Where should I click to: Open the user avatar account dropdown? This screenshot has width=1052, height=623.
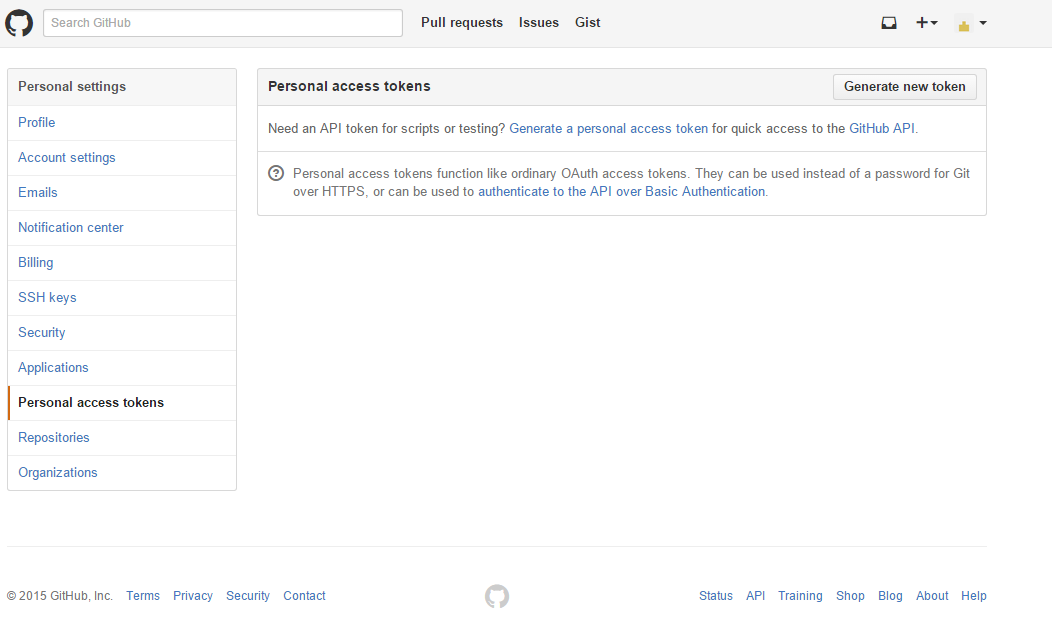[970, 23]
